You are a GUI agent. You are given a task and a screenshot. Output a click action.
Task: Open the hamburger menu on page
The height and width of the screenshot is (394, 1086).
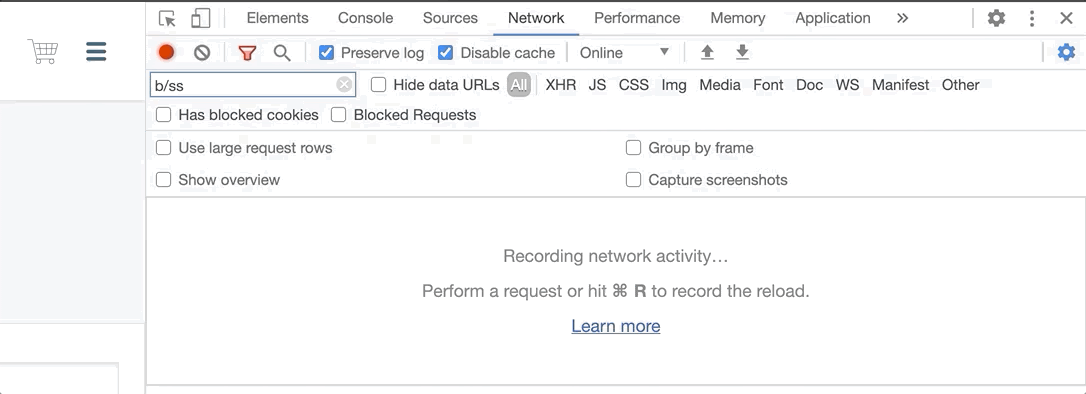[96, 51]
